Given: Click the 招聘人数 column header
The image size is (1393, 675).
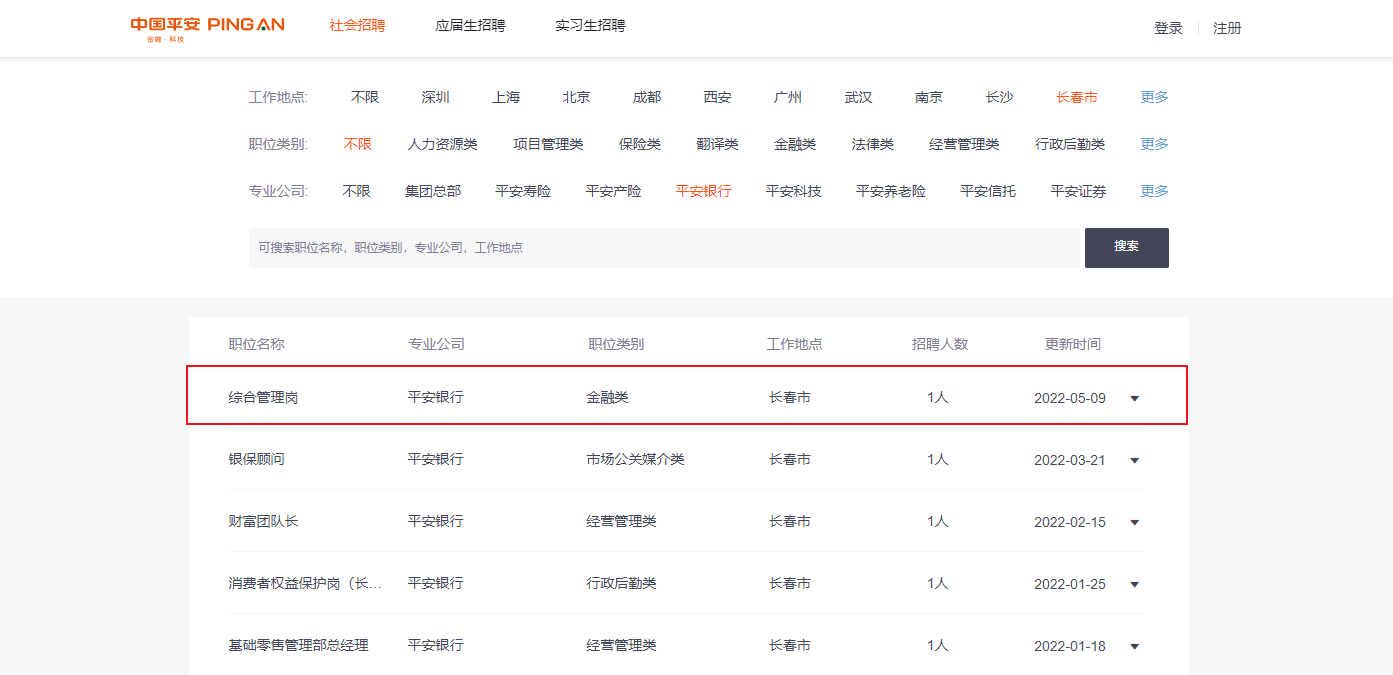Looking at the screenshot, I should point(940,344).
